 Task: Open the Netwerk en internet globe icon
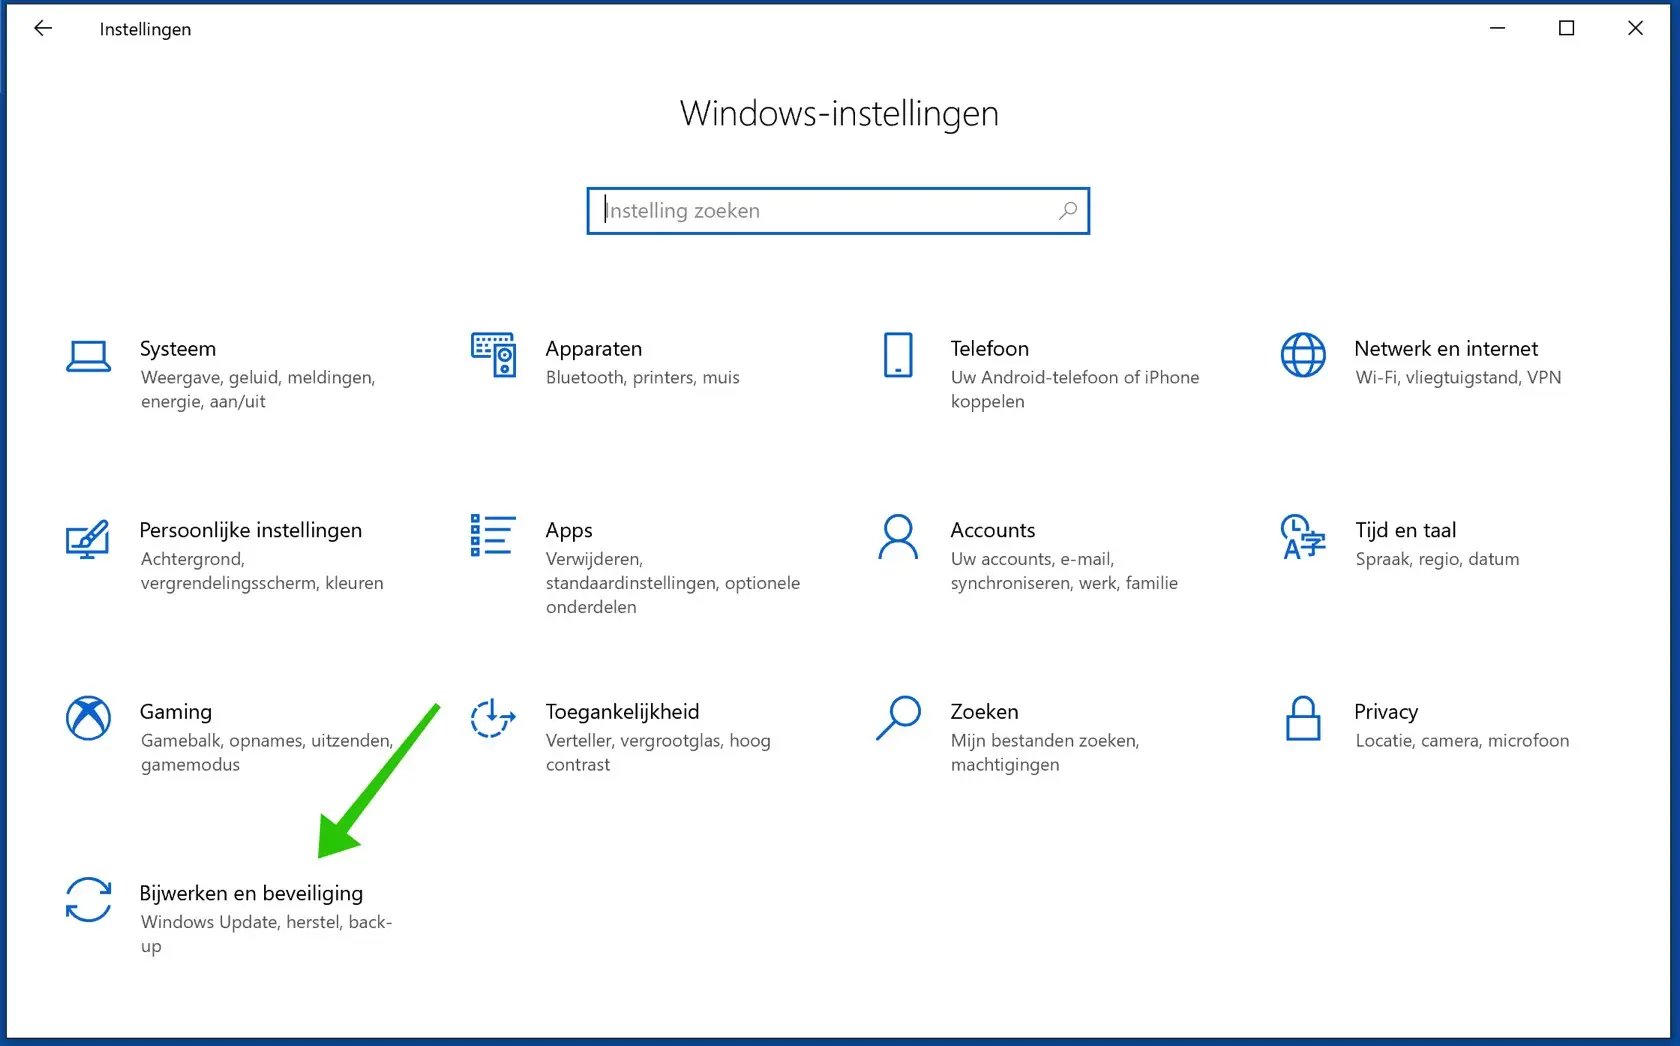[x=1303, y=355]
